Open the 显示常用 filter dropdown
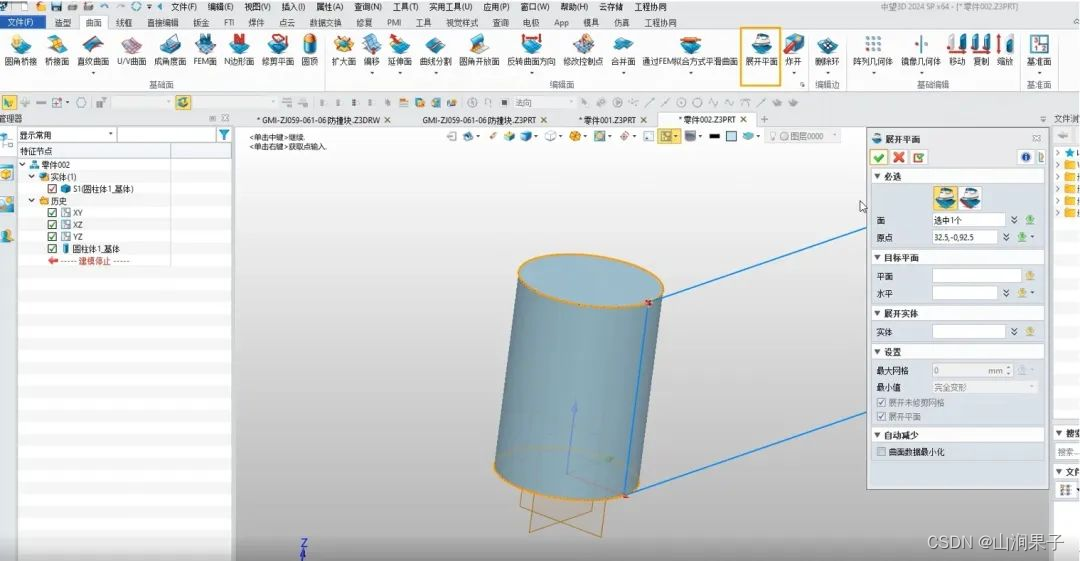Viewport: 1080px width, 561px height. coord(66,135)
